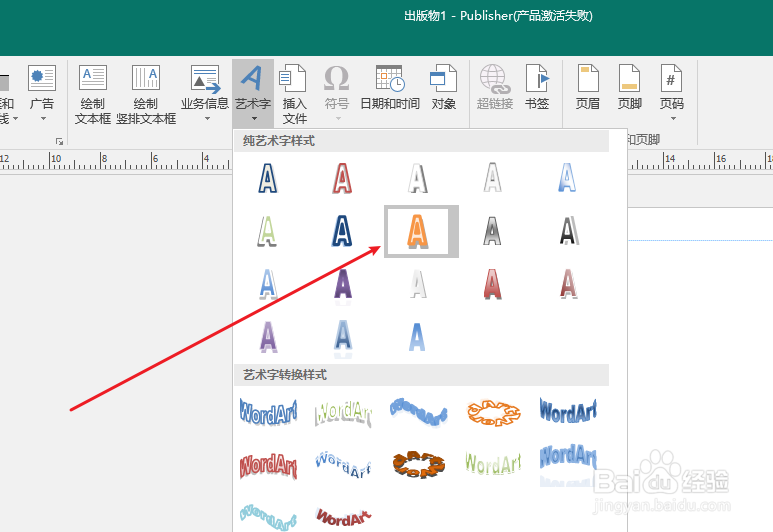Select the green outlined WordArt transform style

tap(343, 413)
